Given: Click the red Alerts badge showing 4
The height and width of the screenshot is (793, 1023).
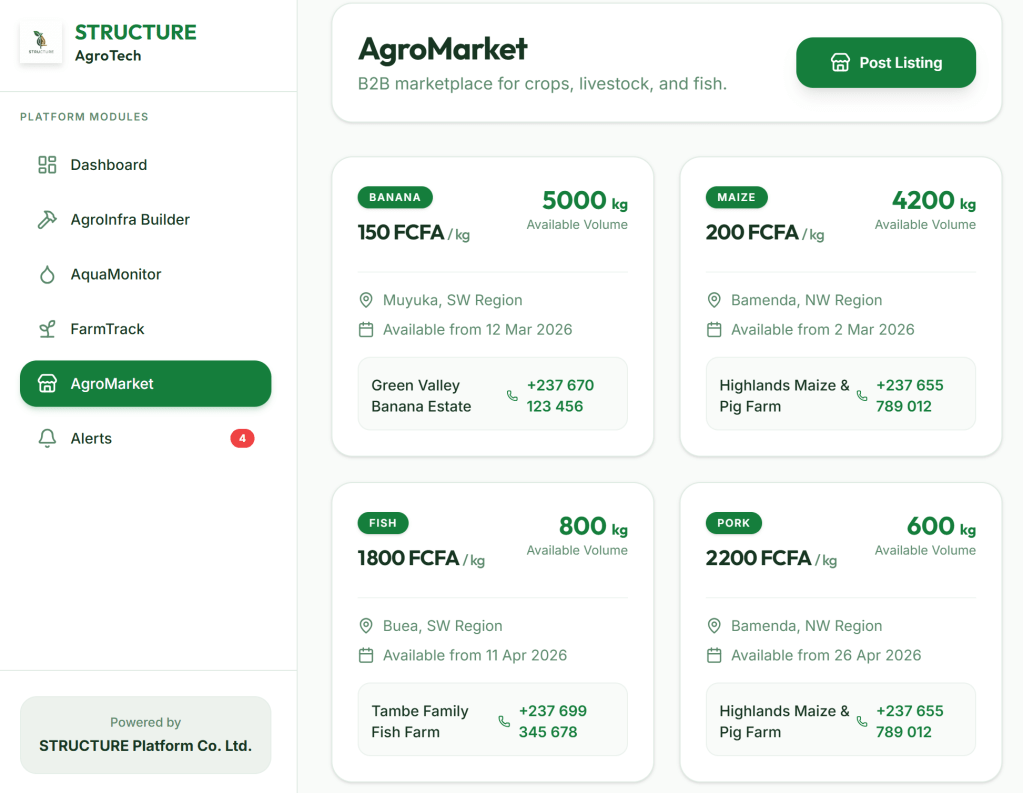Looking at the screenshot, I should [x=242, y=438].
